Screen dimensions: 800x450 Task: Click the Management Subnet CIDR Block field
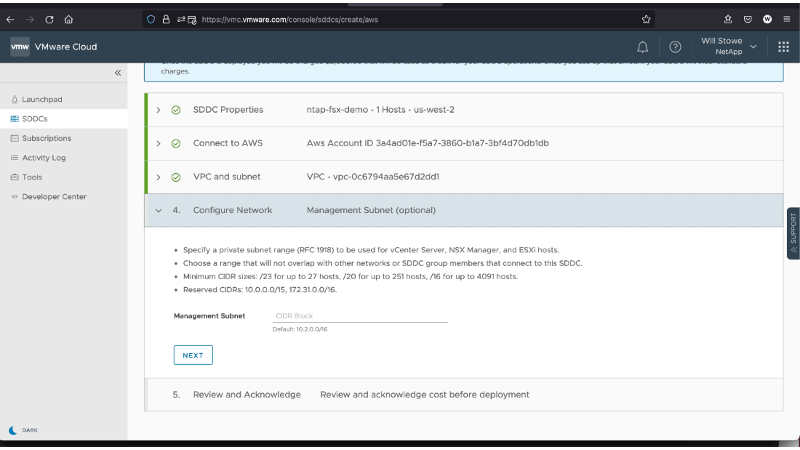pyautogui.click(x=359, y=316)
